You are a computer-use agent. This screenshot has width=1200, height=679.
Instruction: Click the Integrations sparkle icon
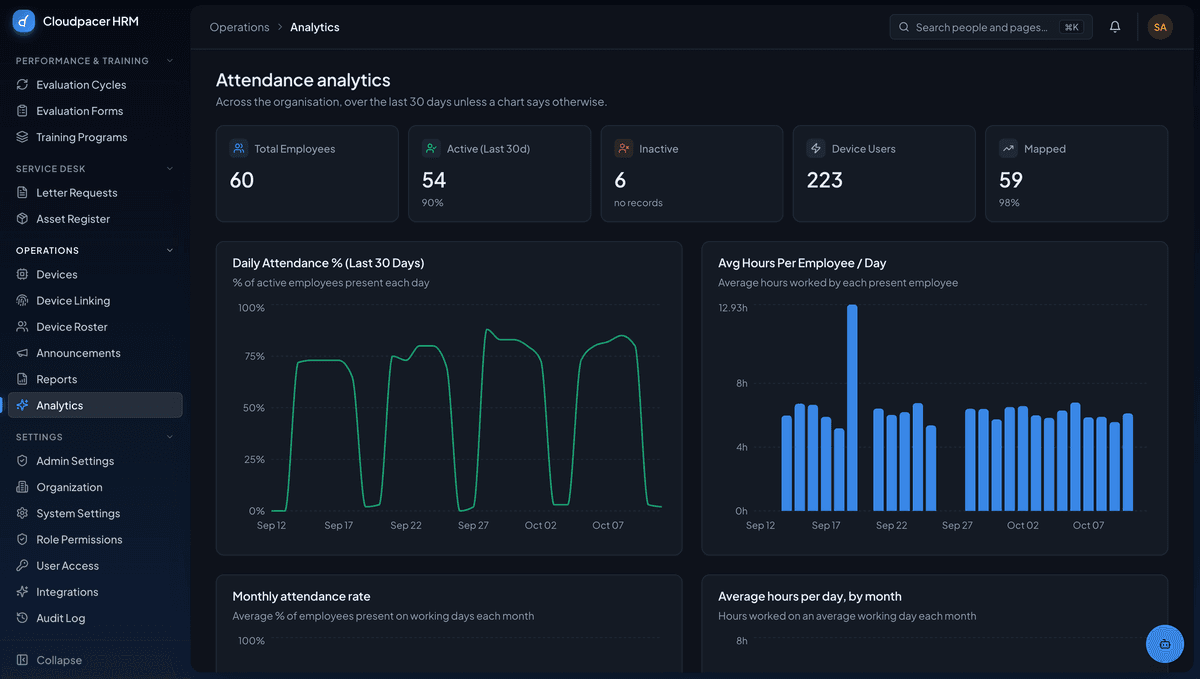click(23, 592)
